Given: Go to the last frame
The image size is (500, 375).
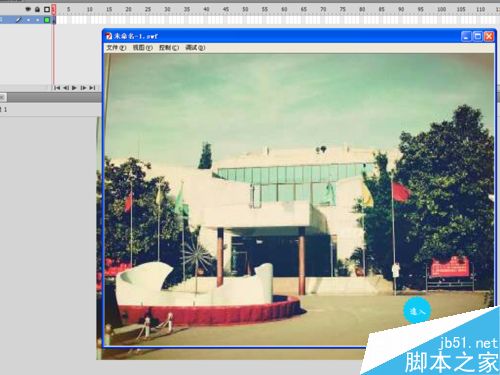Looking at the screenshot, I should [x=92, y=88].
